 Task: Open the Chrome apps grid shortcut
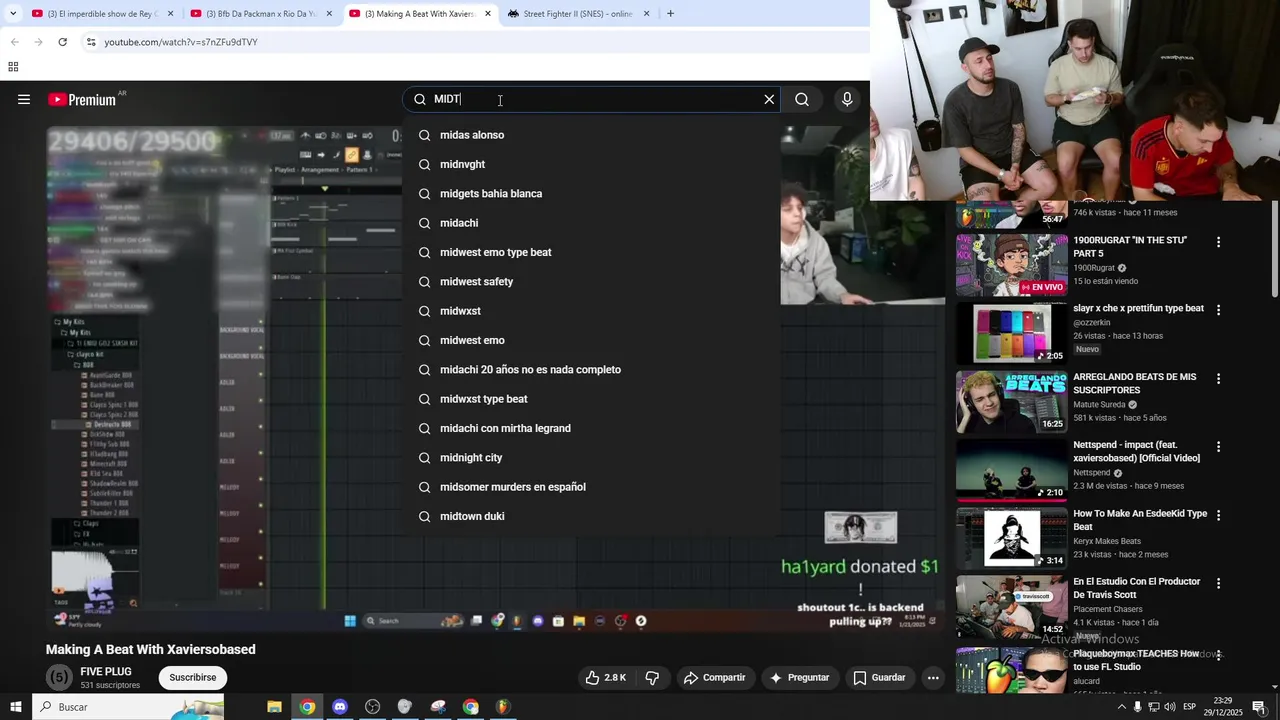click(13, 67)
